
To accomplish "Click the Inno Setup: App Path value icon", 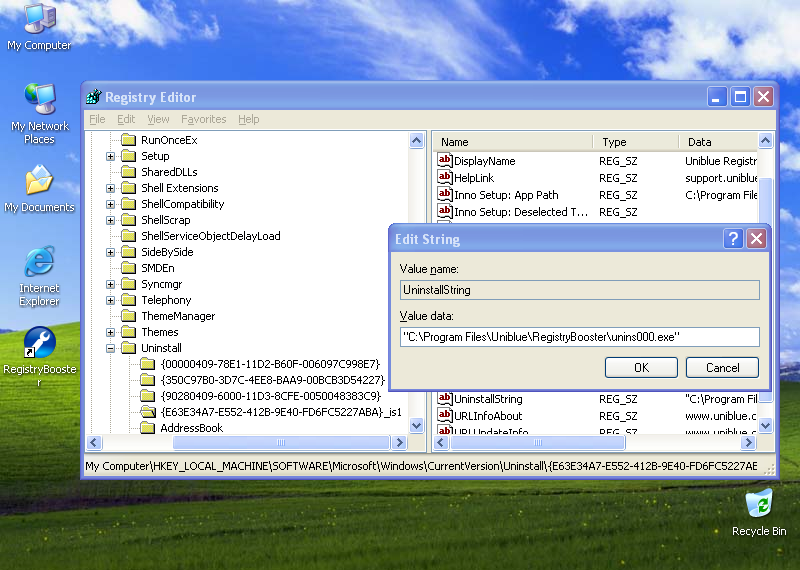I will pos(445,194).
